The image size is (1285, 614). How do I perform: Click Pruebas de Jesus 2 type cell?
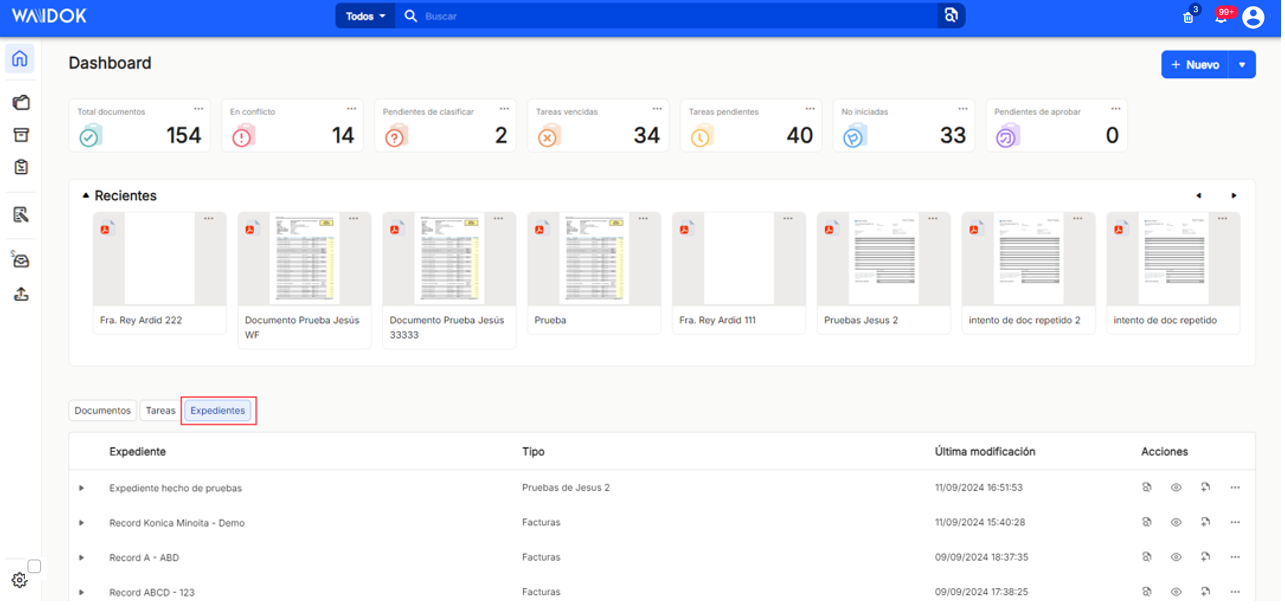(x=567, y=489)
